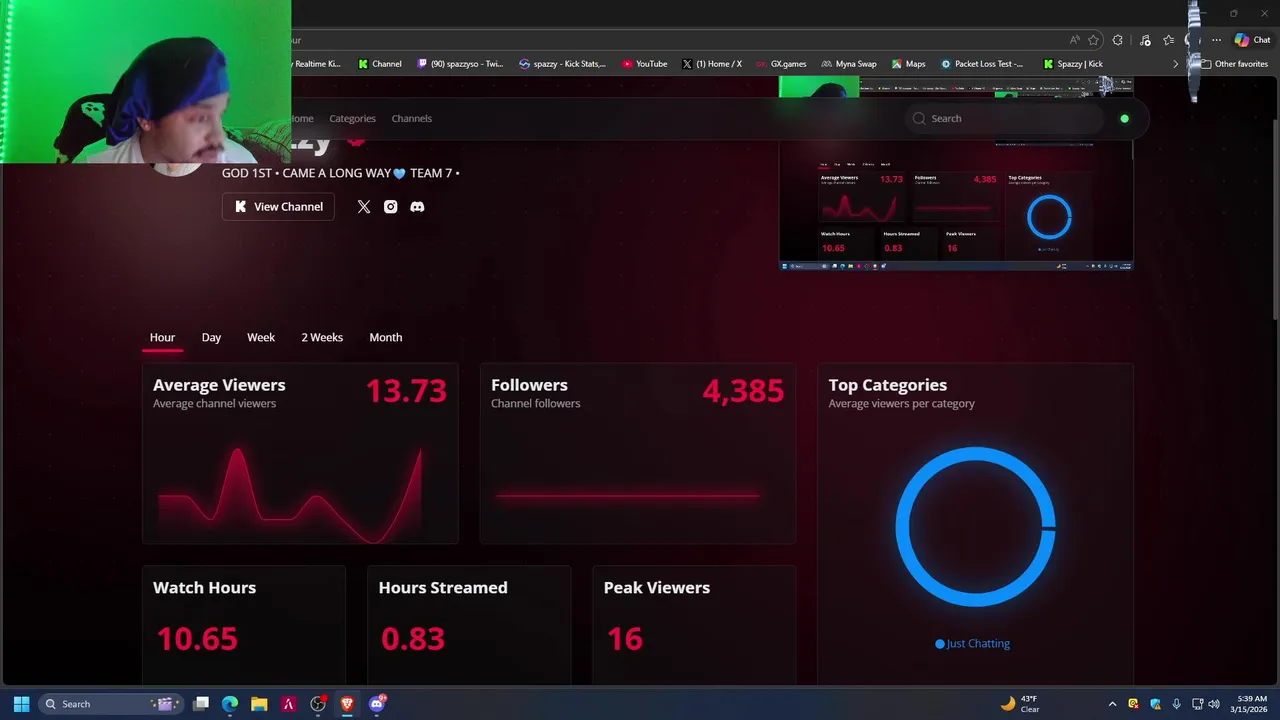Open the red A app on taskbar
Image resolution: width=1280 pixels, height=720 pixels.
289,704
